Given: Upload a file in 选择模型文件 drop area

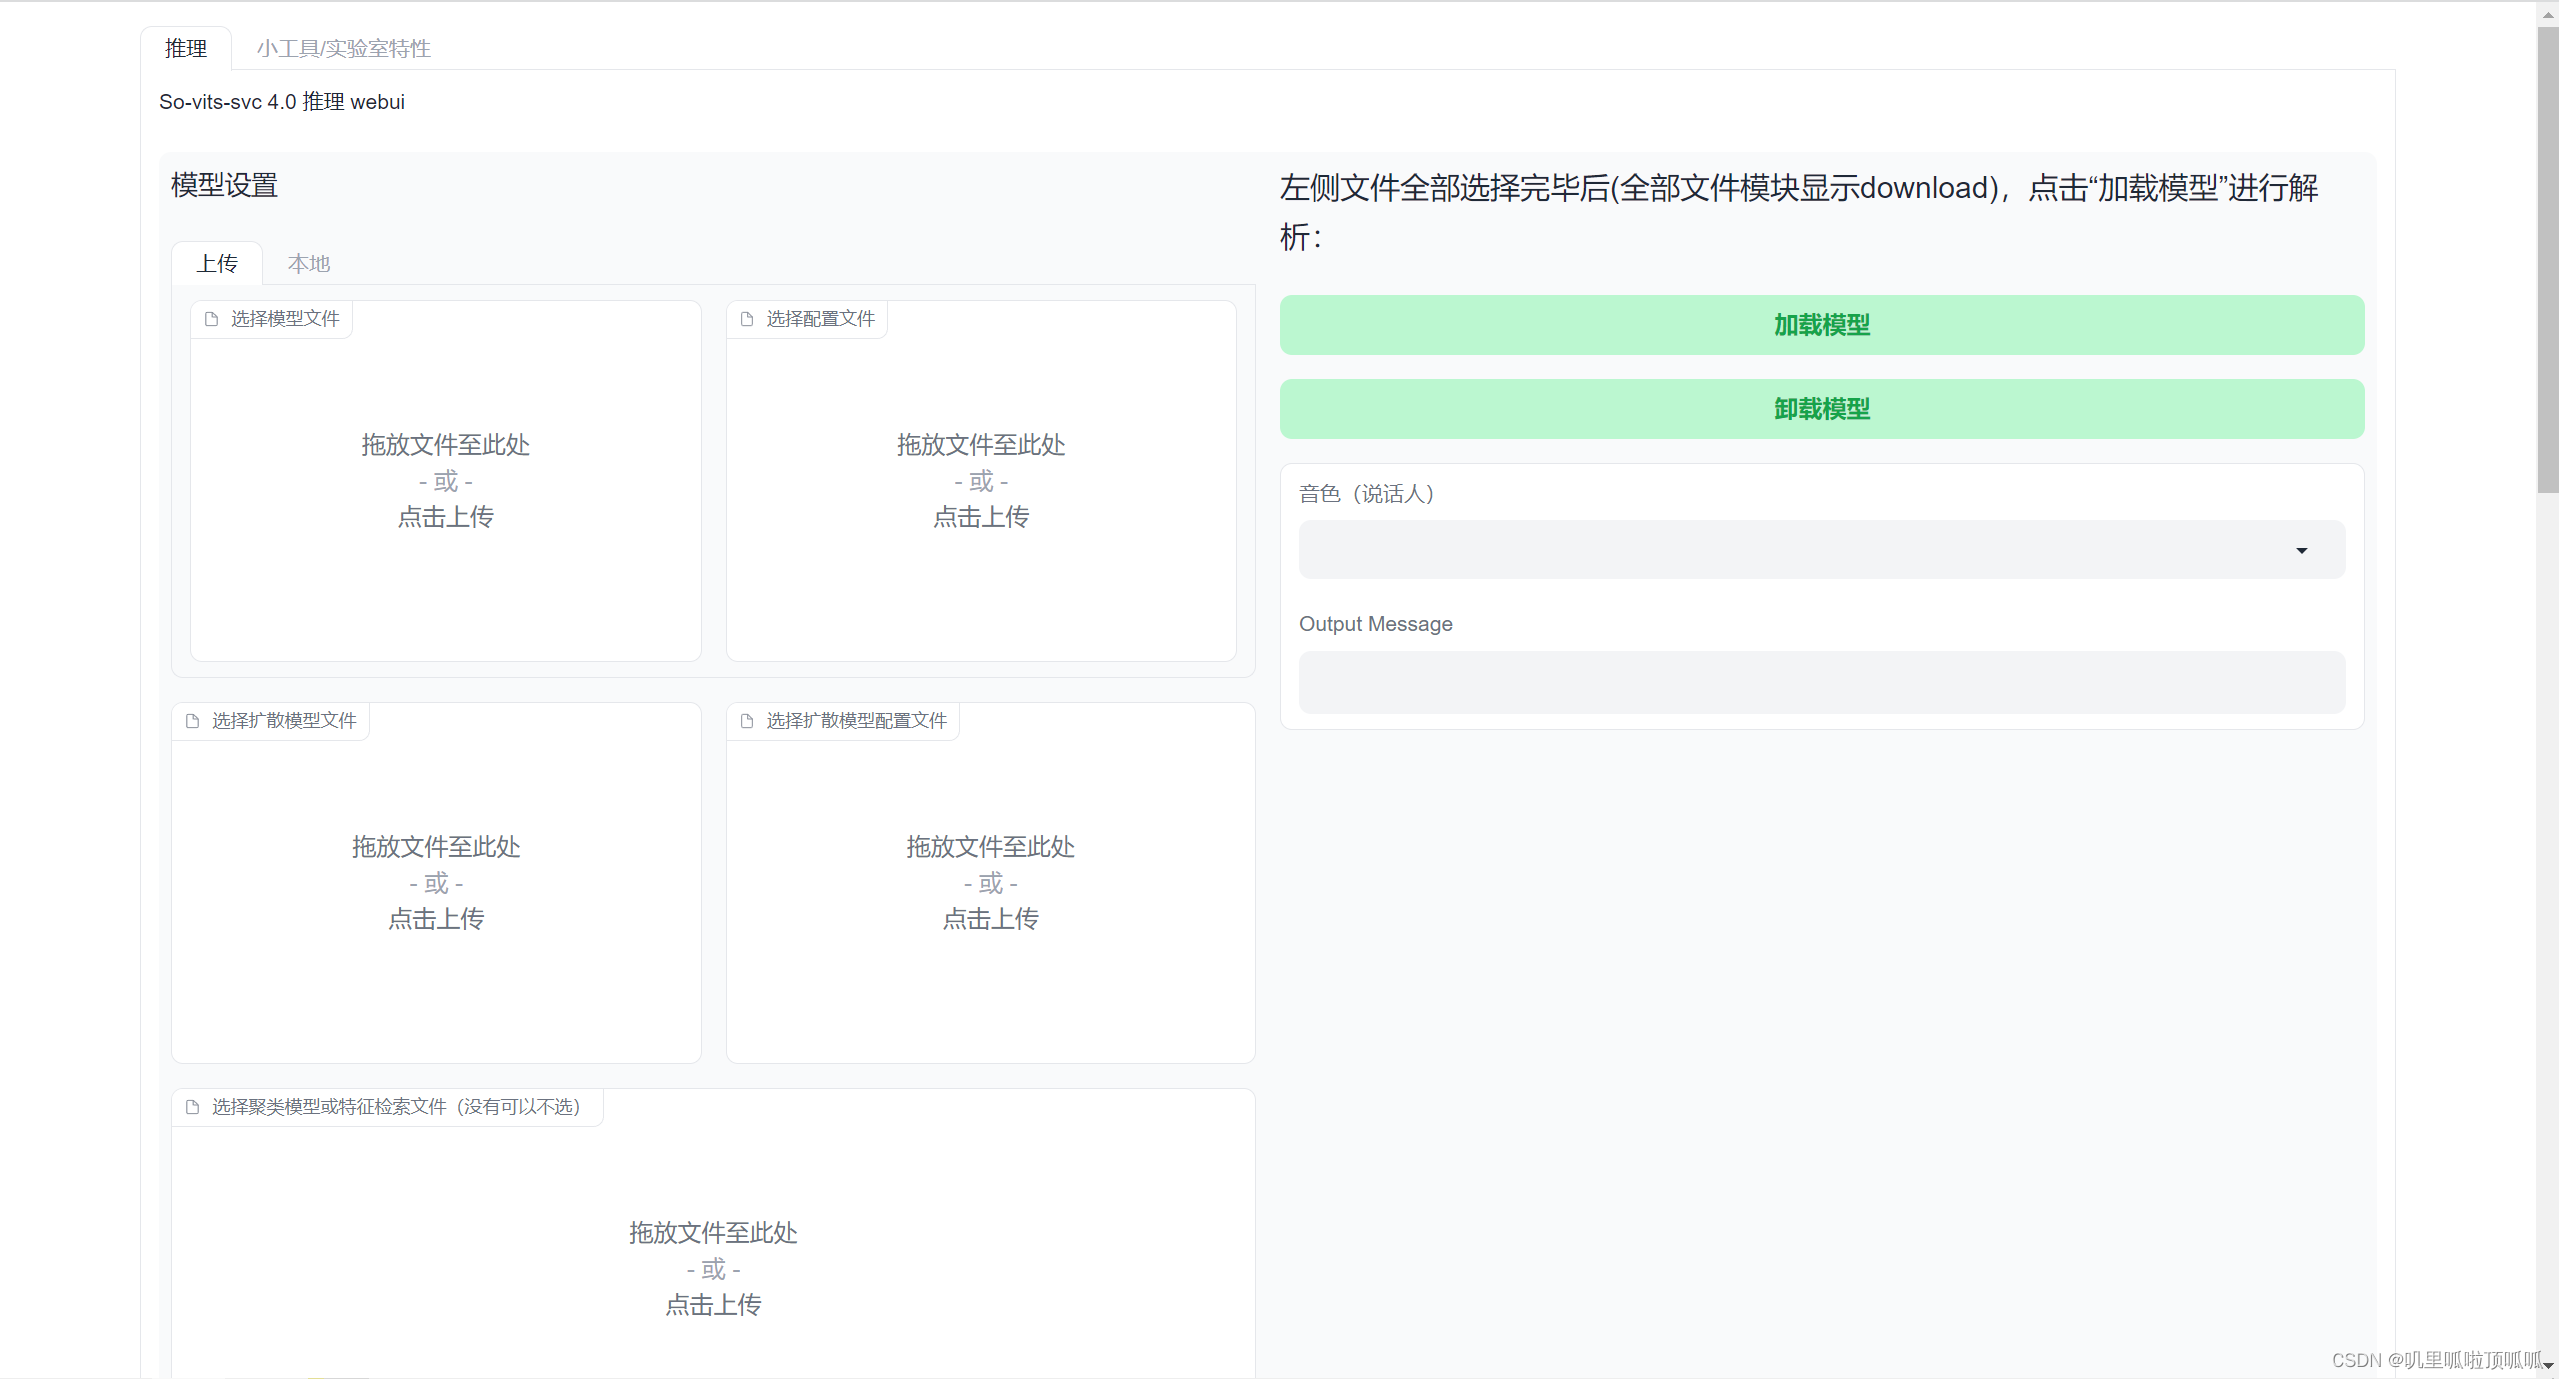Looking at the screenshot, I should click(x=446, y=481).
